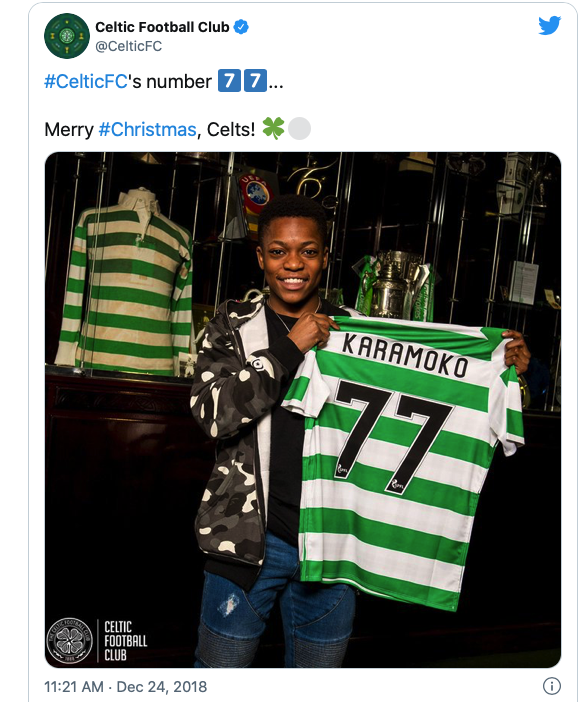Click the Celtic Football Club display name
586x702 pixels.
(162, 27)
